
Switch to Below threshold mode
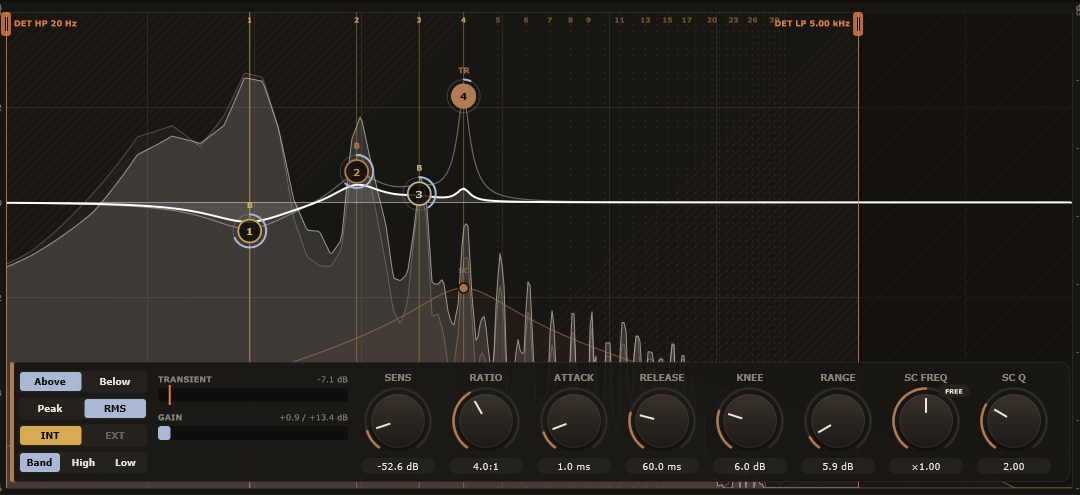[x=115, y=381]
